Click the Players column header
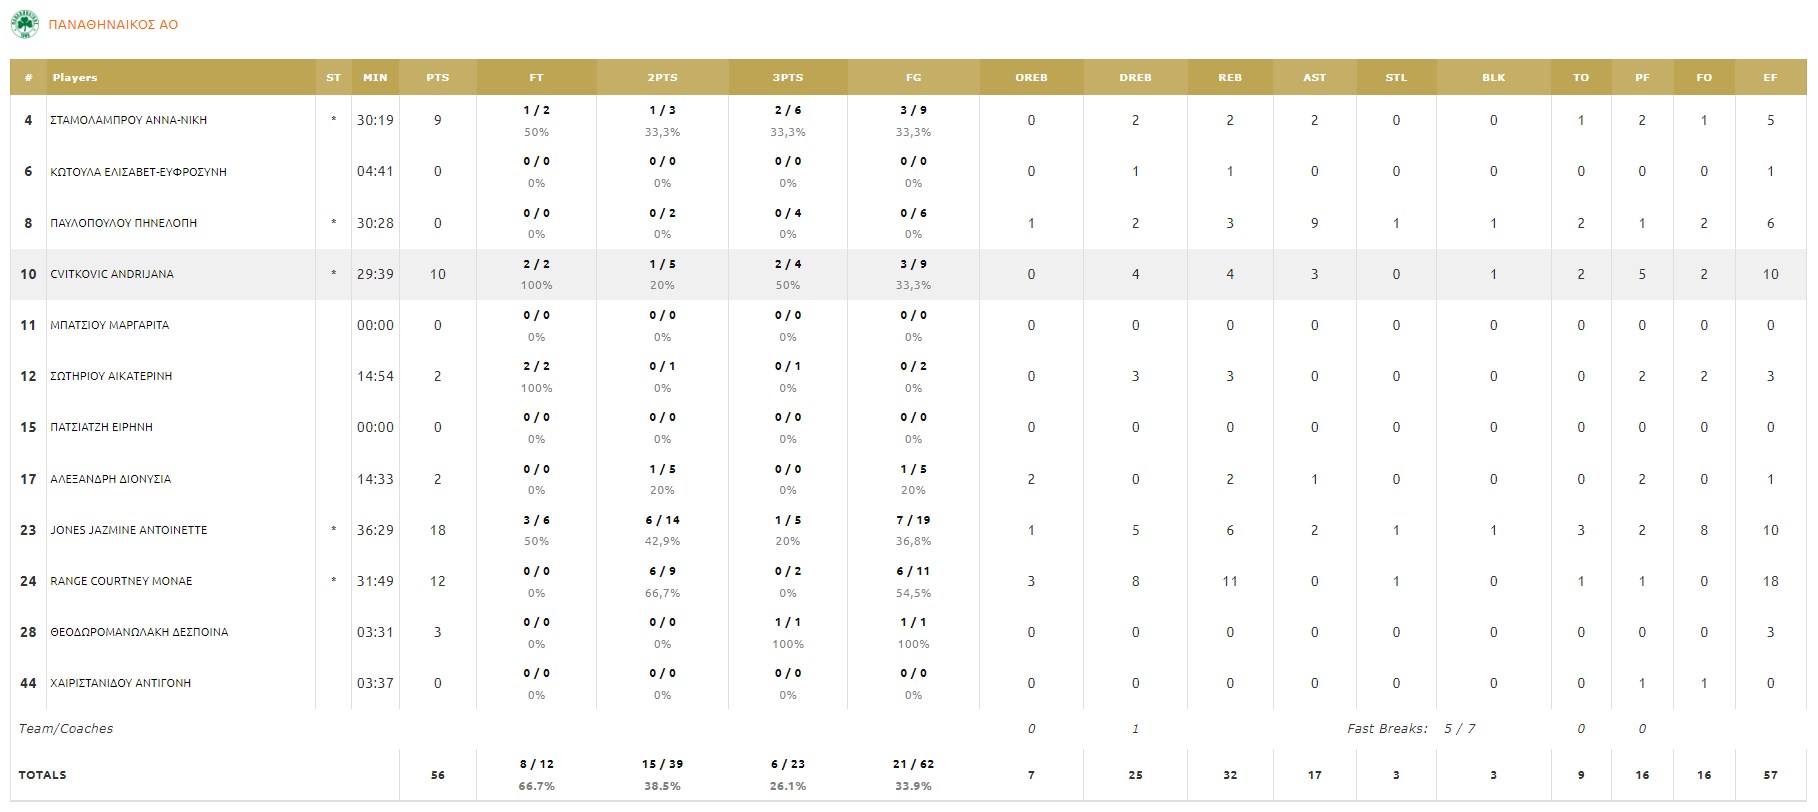This screenshot has width=1818, height=812. (x=75, y=77)
